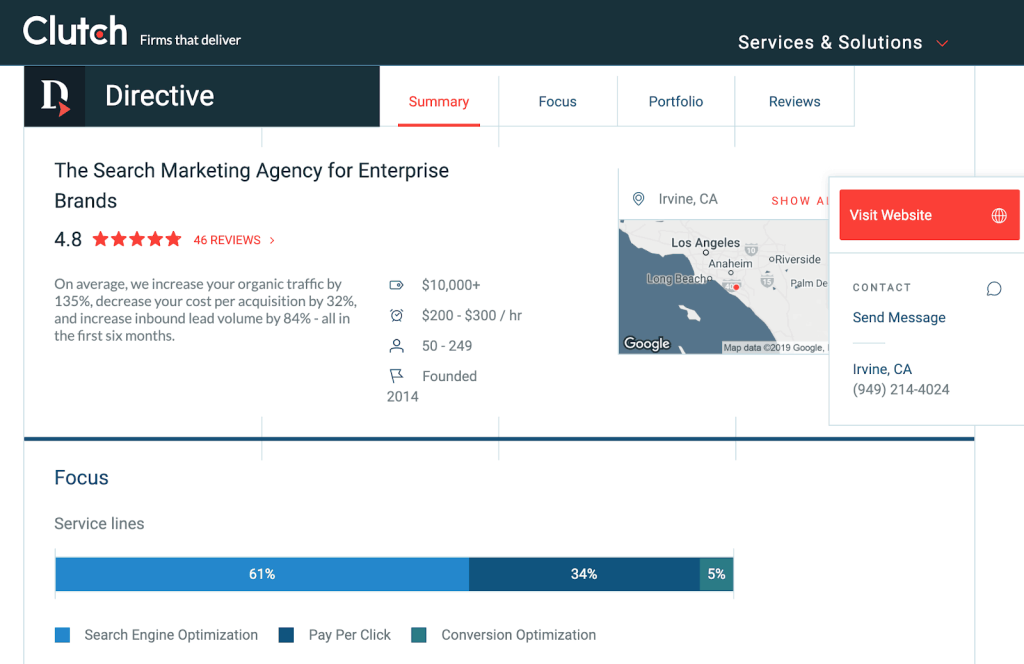Click the Google logo on the map
The image size is (1024, 664).
[x=646, y=343]
